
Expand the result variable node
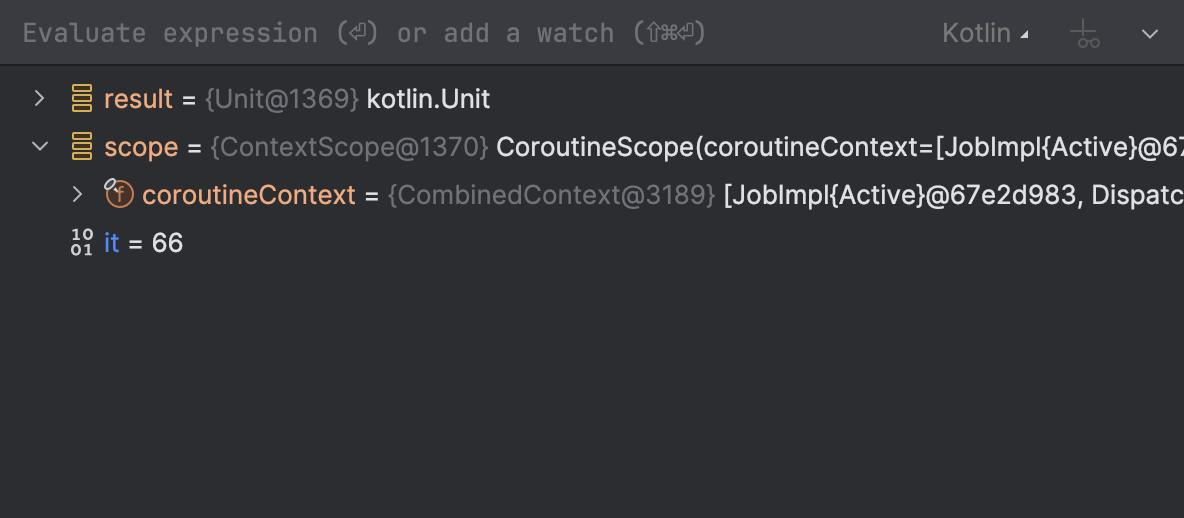[x=39, y=98]
